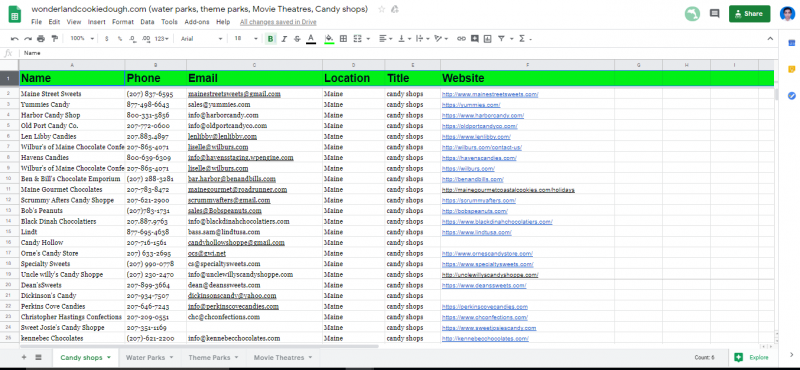Open text rotation dropdown
Screen dimensions: 800x370
tap(440, 39)
